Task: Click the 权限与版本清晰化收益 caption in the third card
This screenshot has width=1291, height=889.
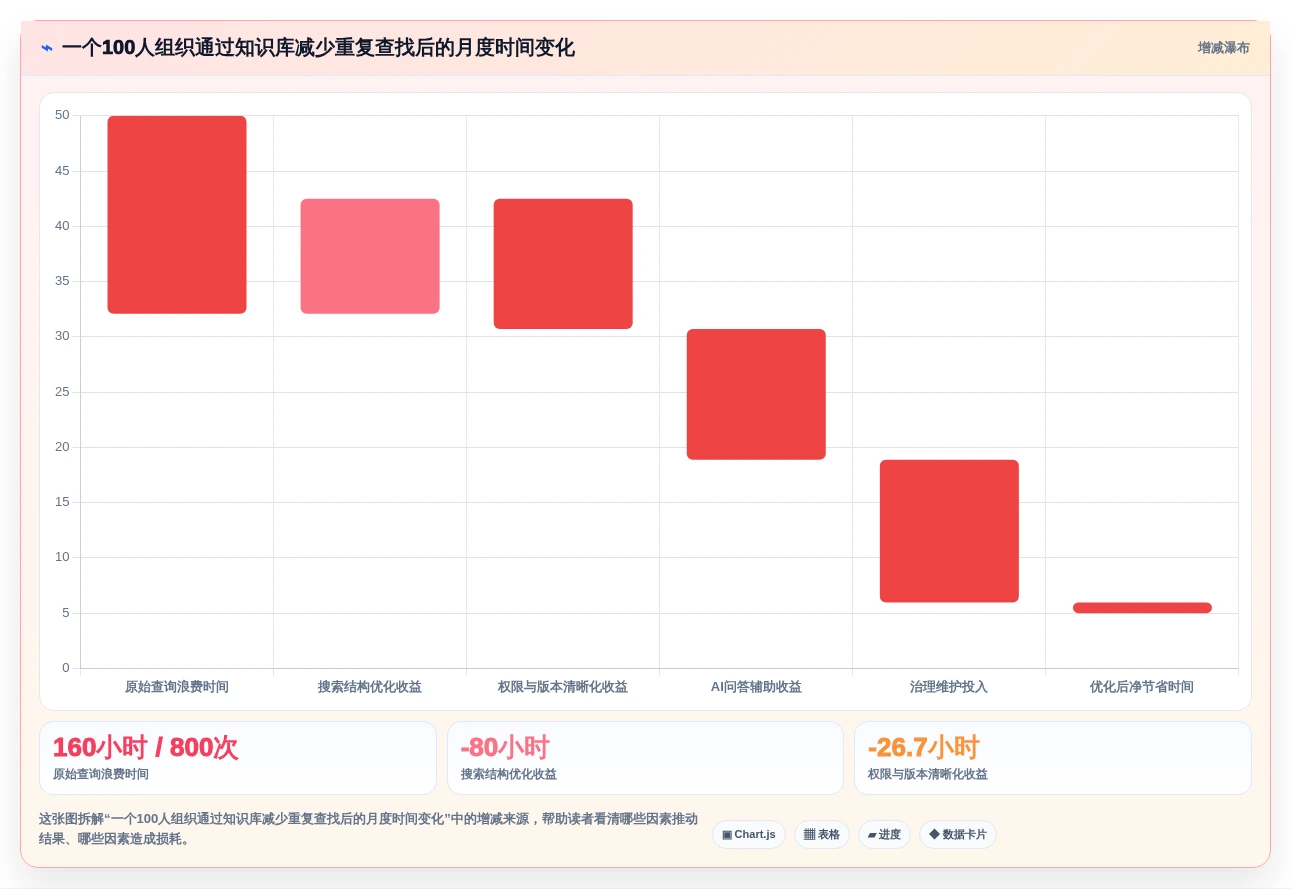Action: point(928,774)
